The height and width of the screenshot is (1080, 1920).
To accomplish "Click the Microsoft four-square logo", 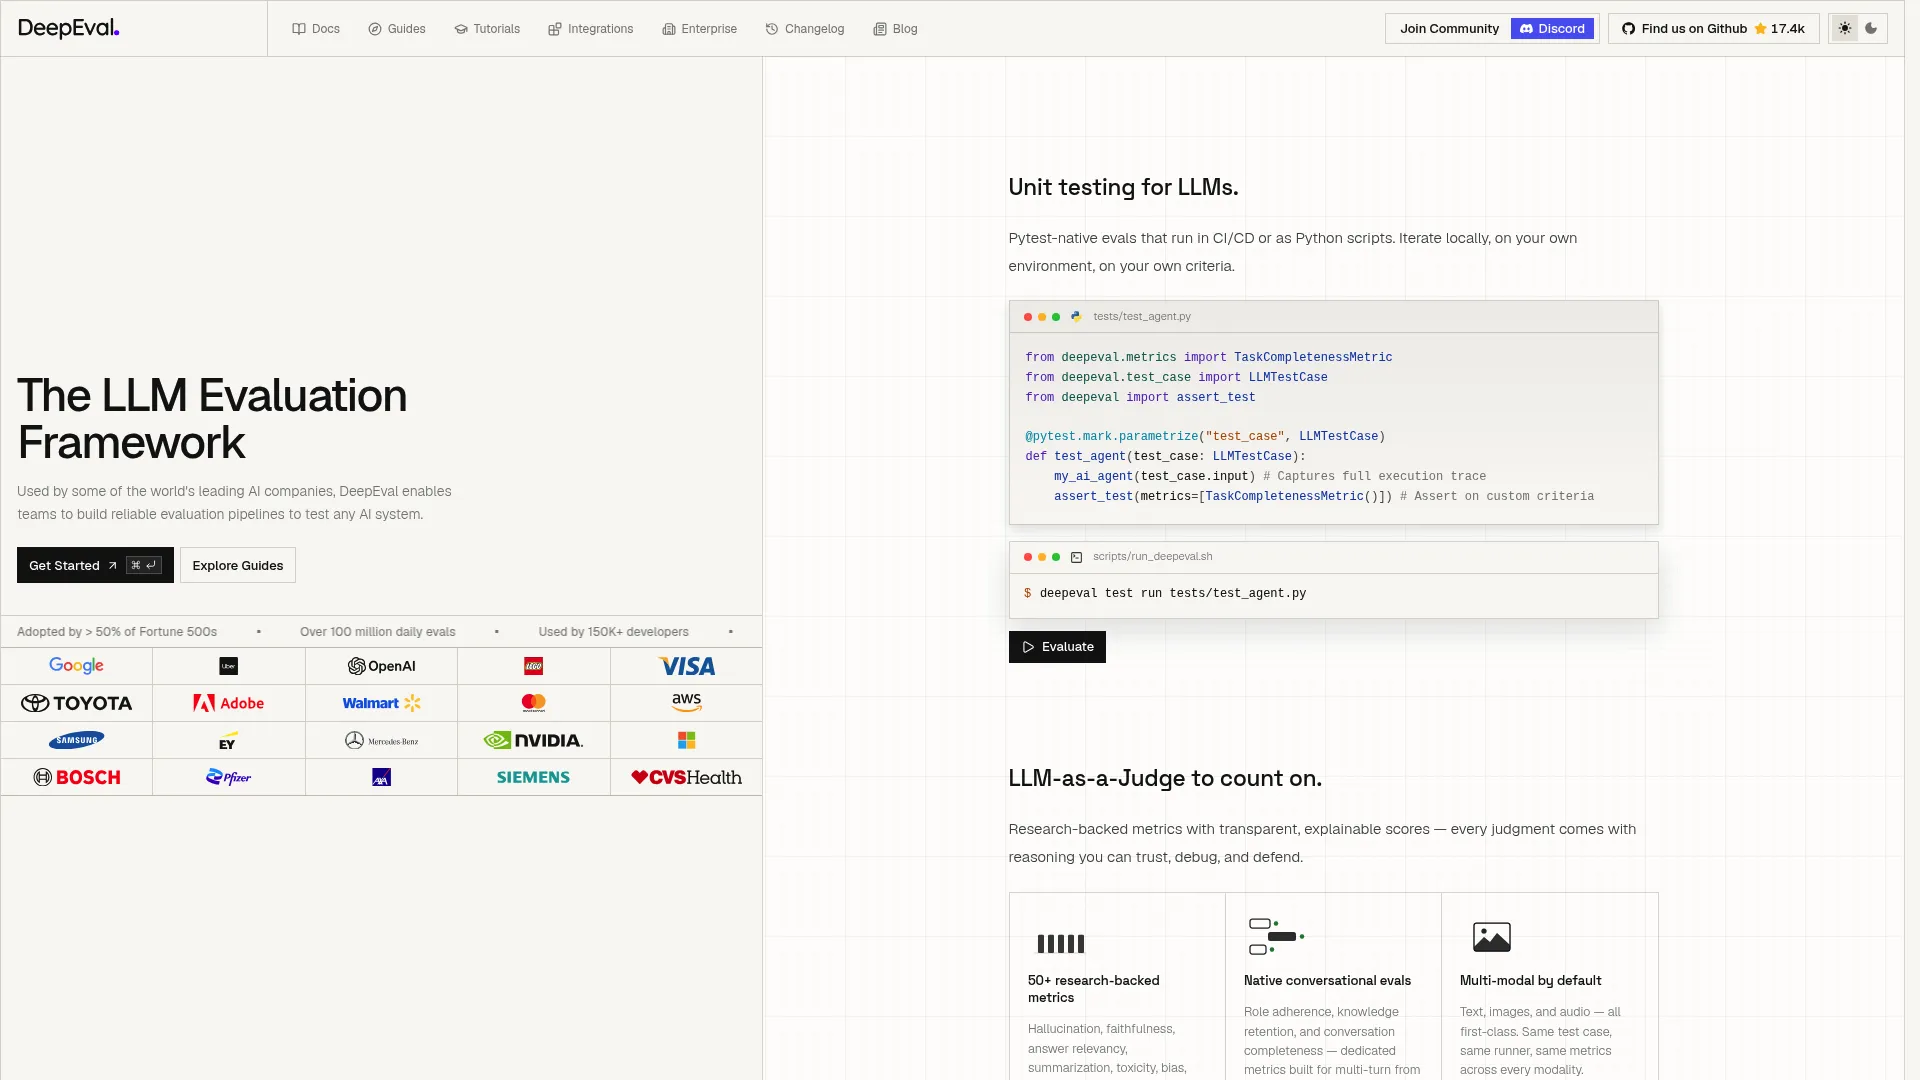I will click(x=687, y=740).
